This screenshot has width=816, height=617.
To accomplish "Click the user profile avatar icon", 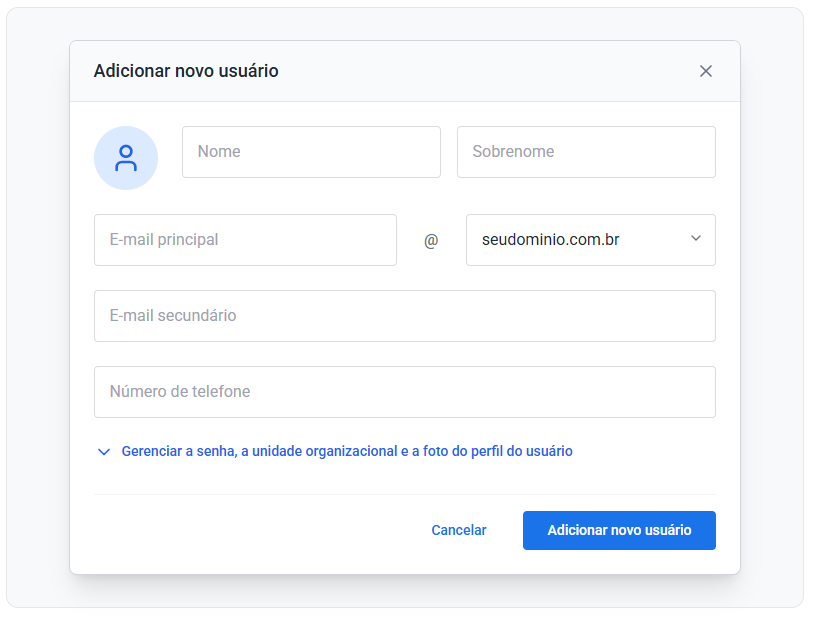I will (x=126, y=158).
